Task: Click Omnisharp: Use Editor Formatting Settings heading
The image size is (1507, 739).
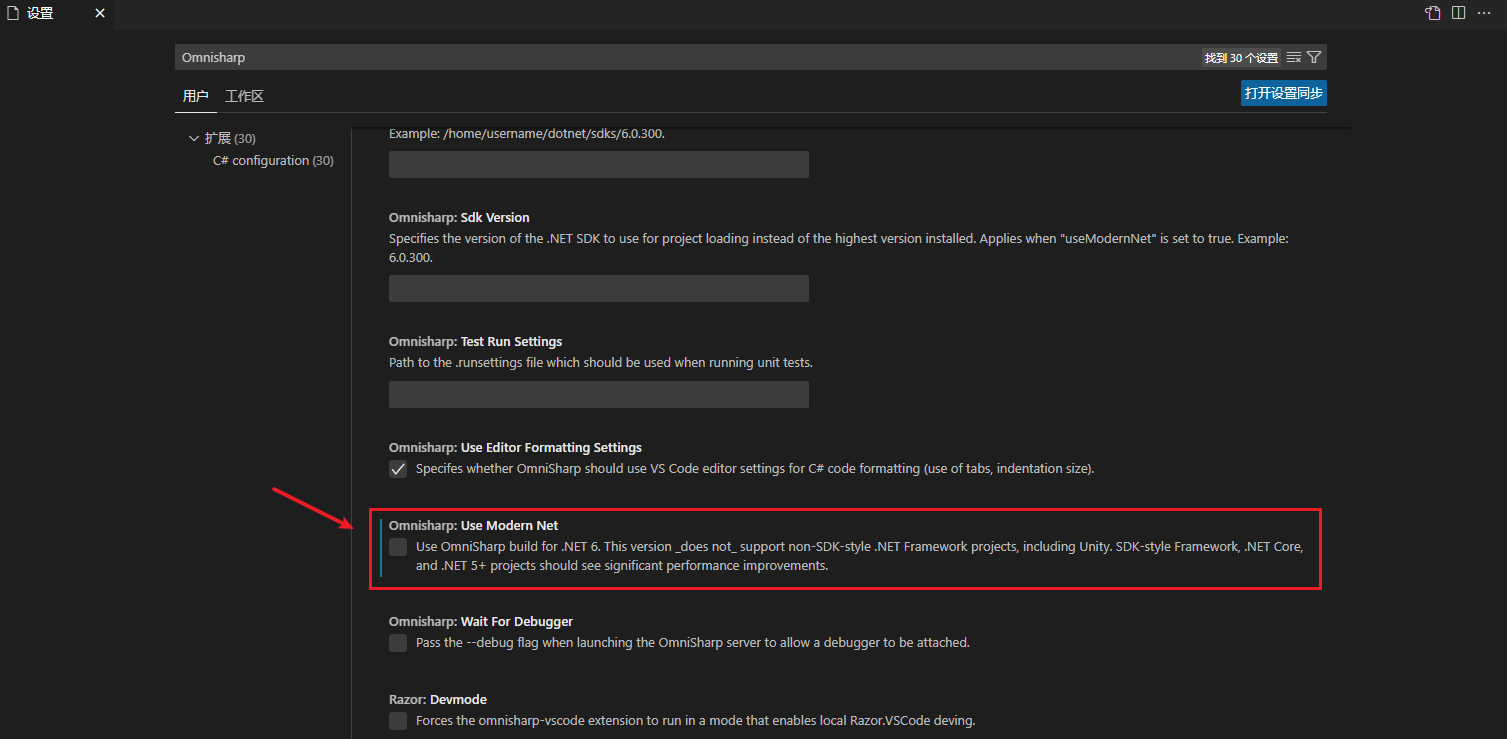Action: (515, 447)
